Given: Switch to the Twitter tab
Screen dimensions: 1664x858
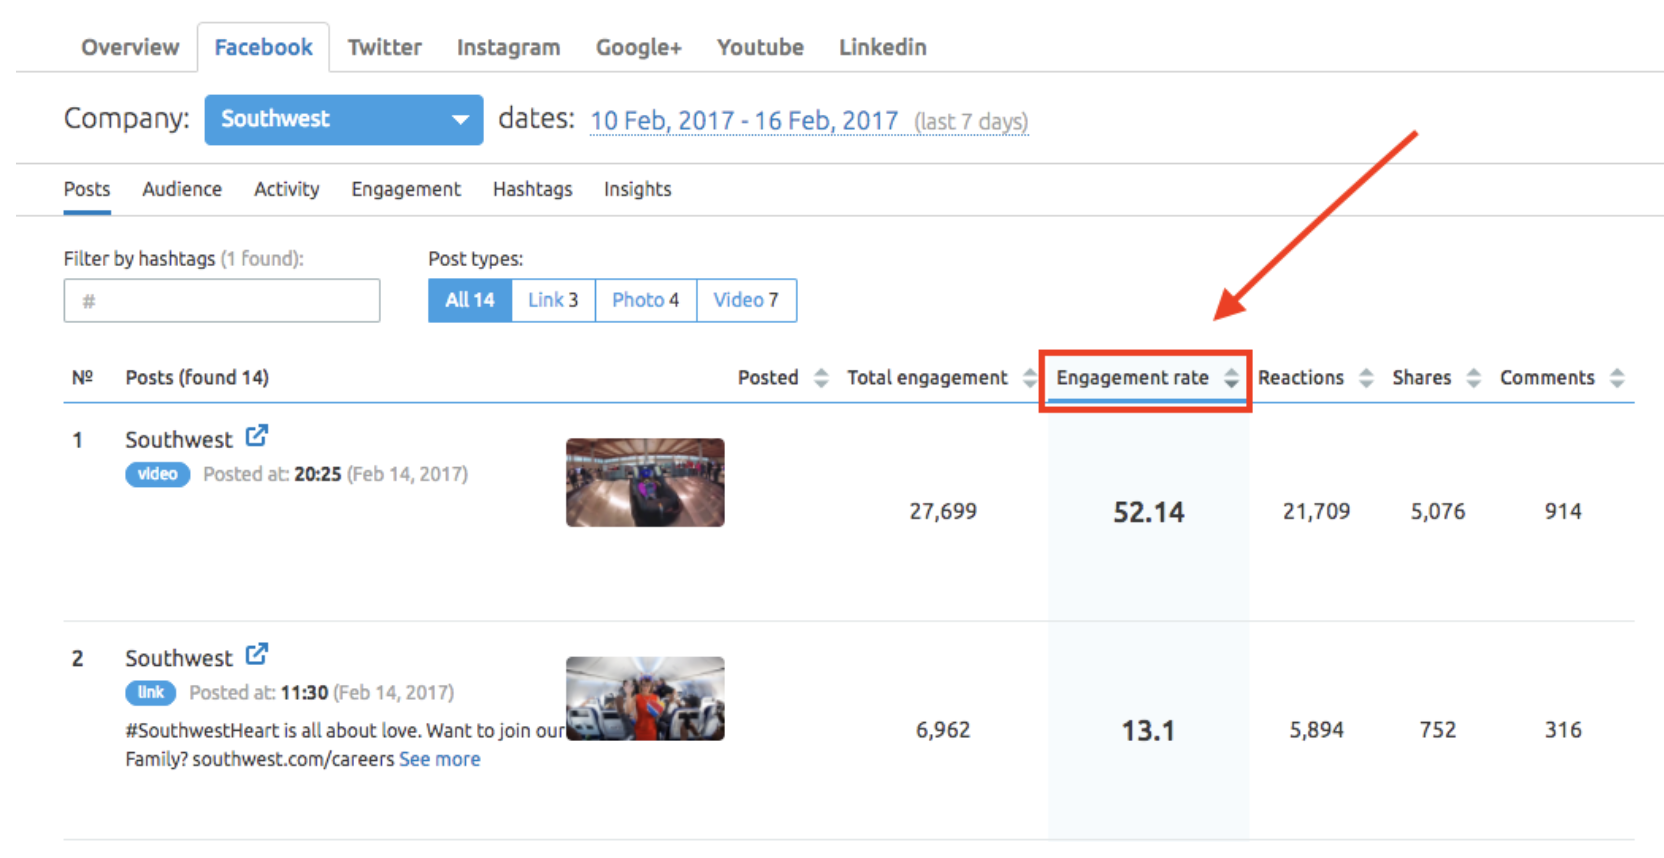Looking at the screenshot, I should [384, 47].
